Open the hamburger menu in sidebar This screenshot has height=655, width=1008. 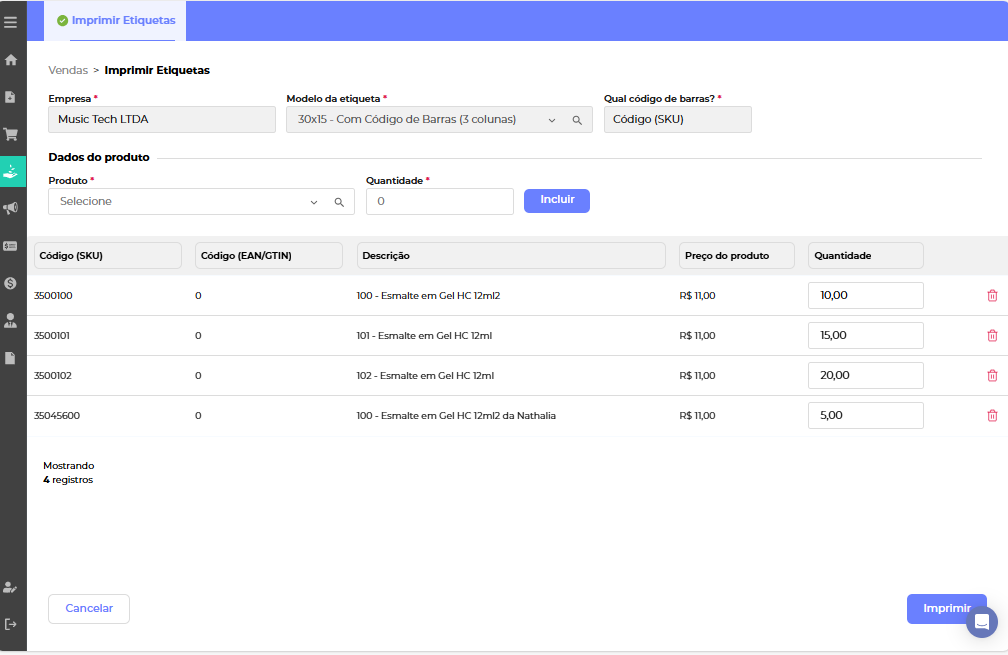[11, 21]
